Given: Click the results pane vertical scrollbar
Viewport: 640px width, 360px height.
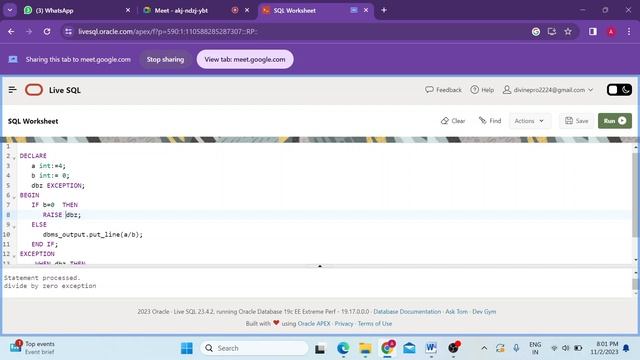Looking at the screenshot, I should point(635,284).
